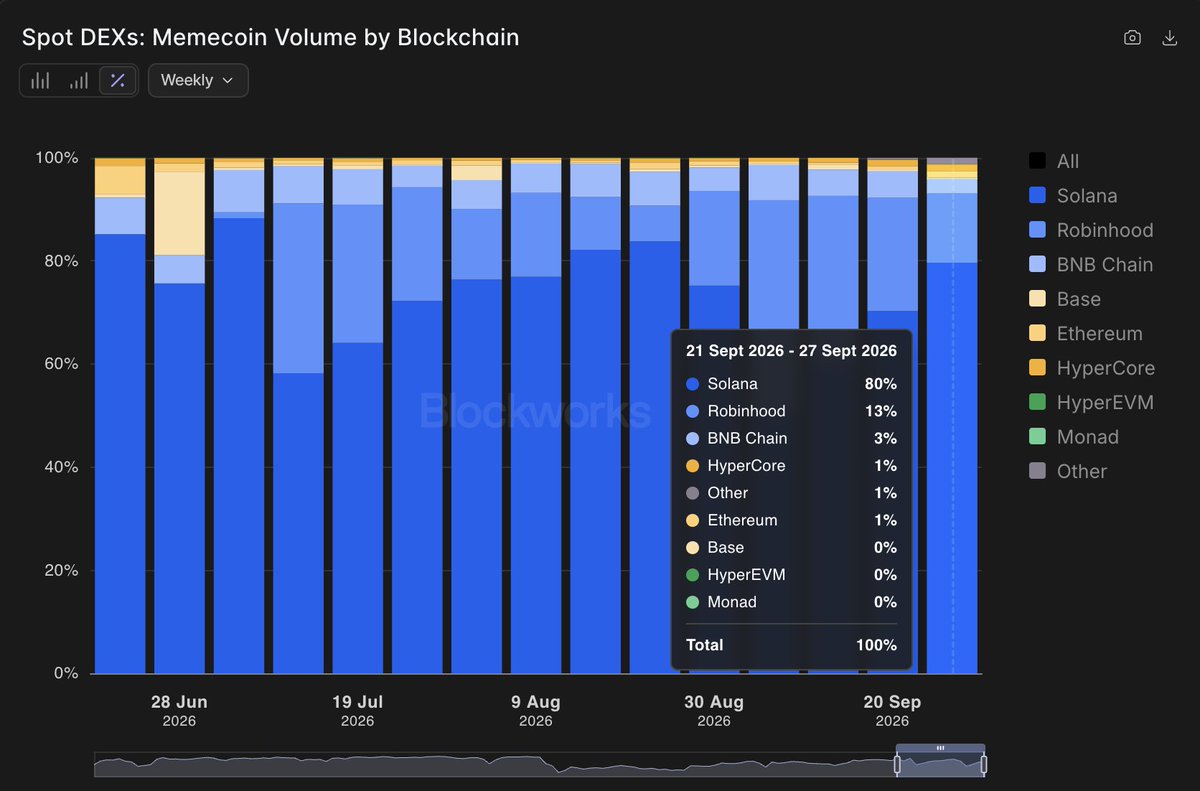The height and width of the screenshot is (791, 1200).
Task: Click Robinhood 13% row in tooltip
Action: pos(791,411)
